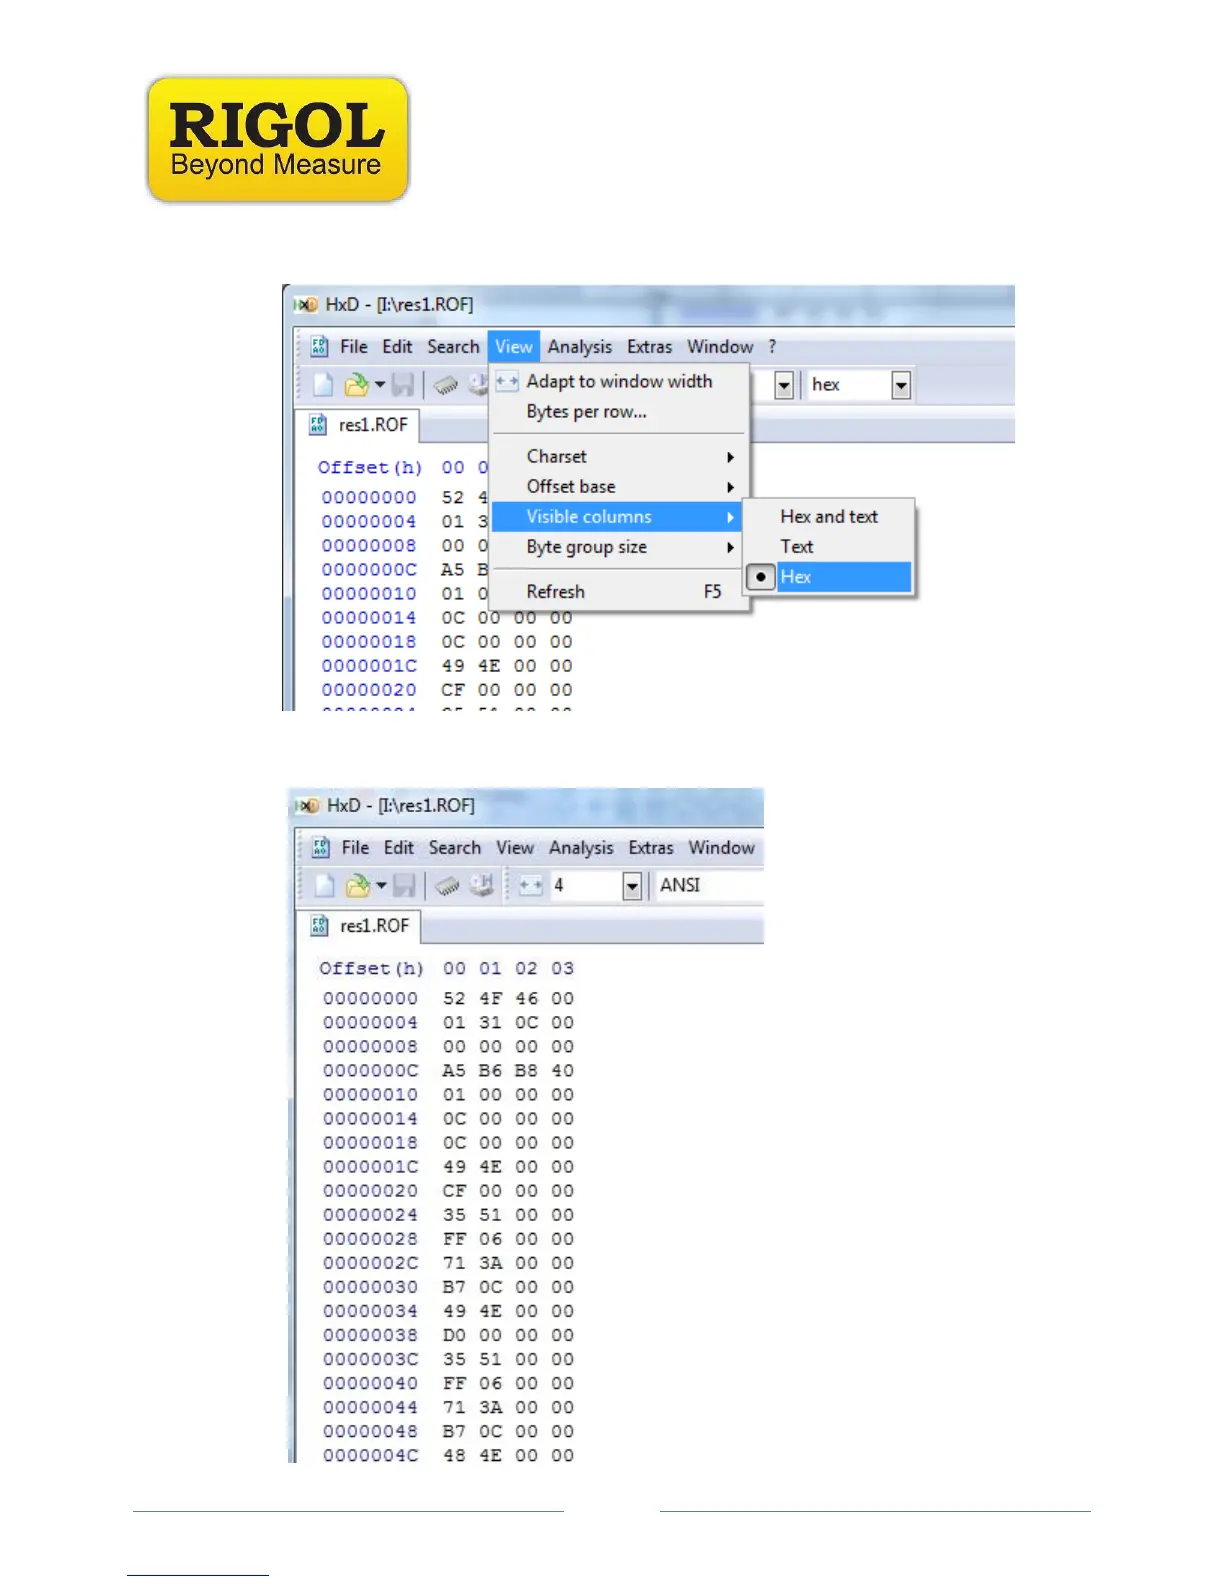Click document icon left of File in upper window
Viewport: 1224px width, 1584px height.
click(319, 346)
